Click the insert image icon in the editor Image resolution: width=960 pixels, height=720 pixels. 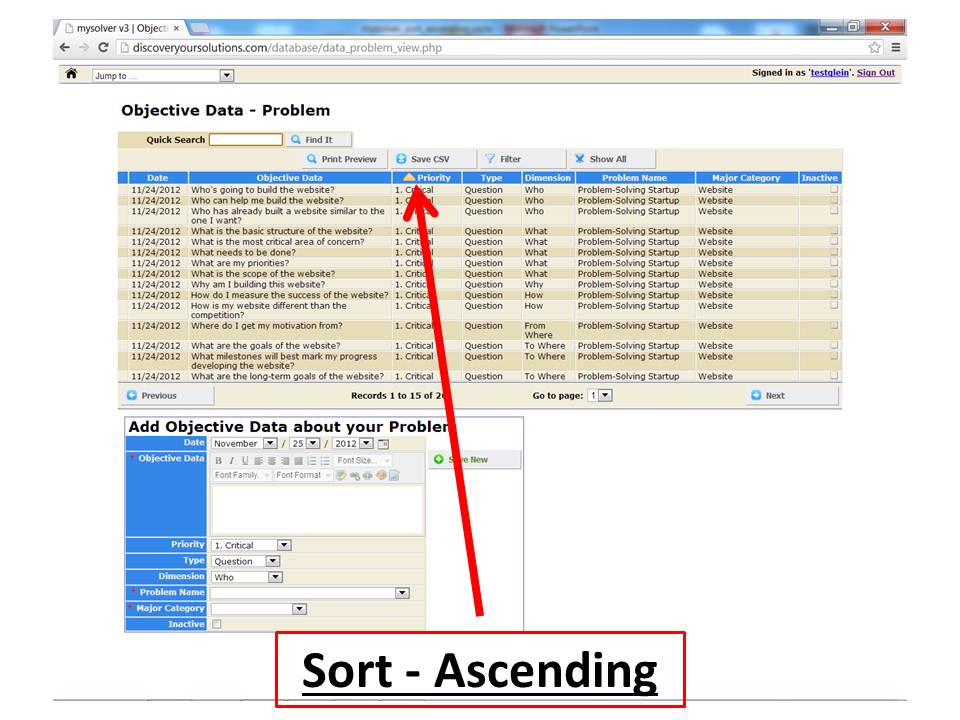(394, 474)
